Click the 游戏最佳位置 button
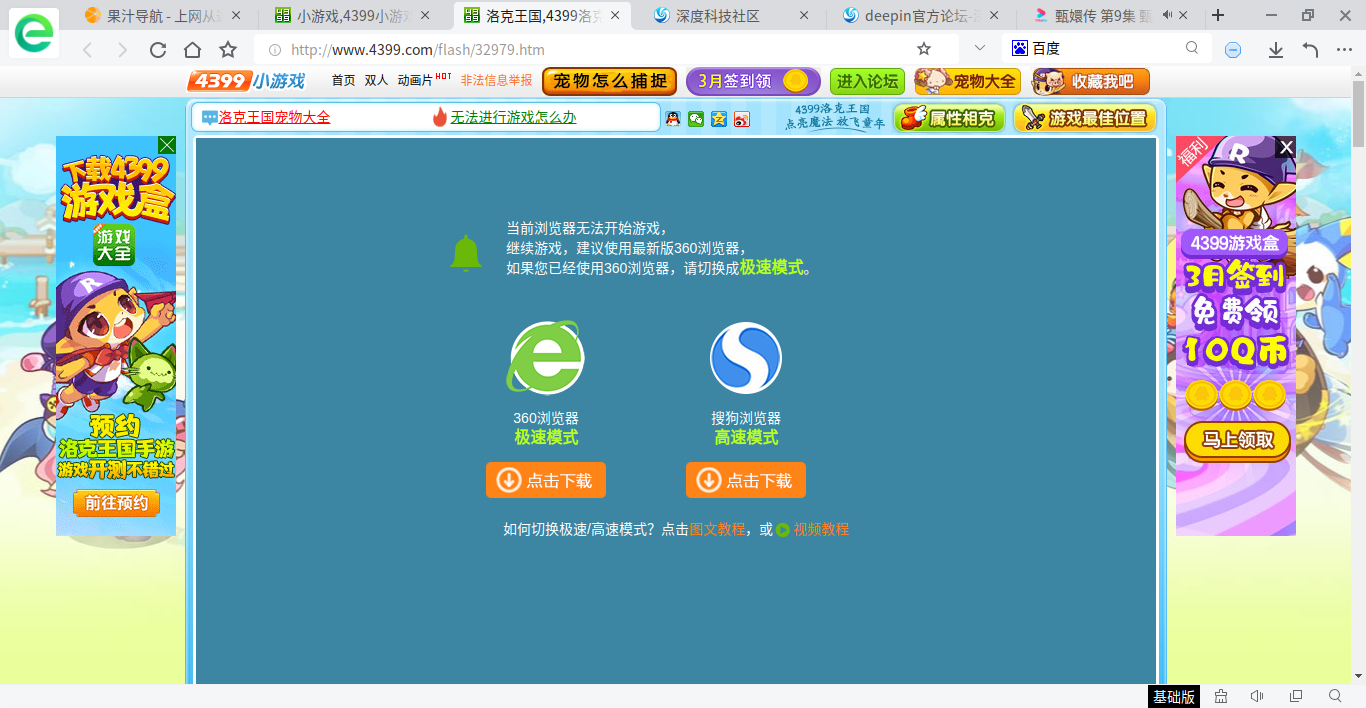 (1085, 118)
